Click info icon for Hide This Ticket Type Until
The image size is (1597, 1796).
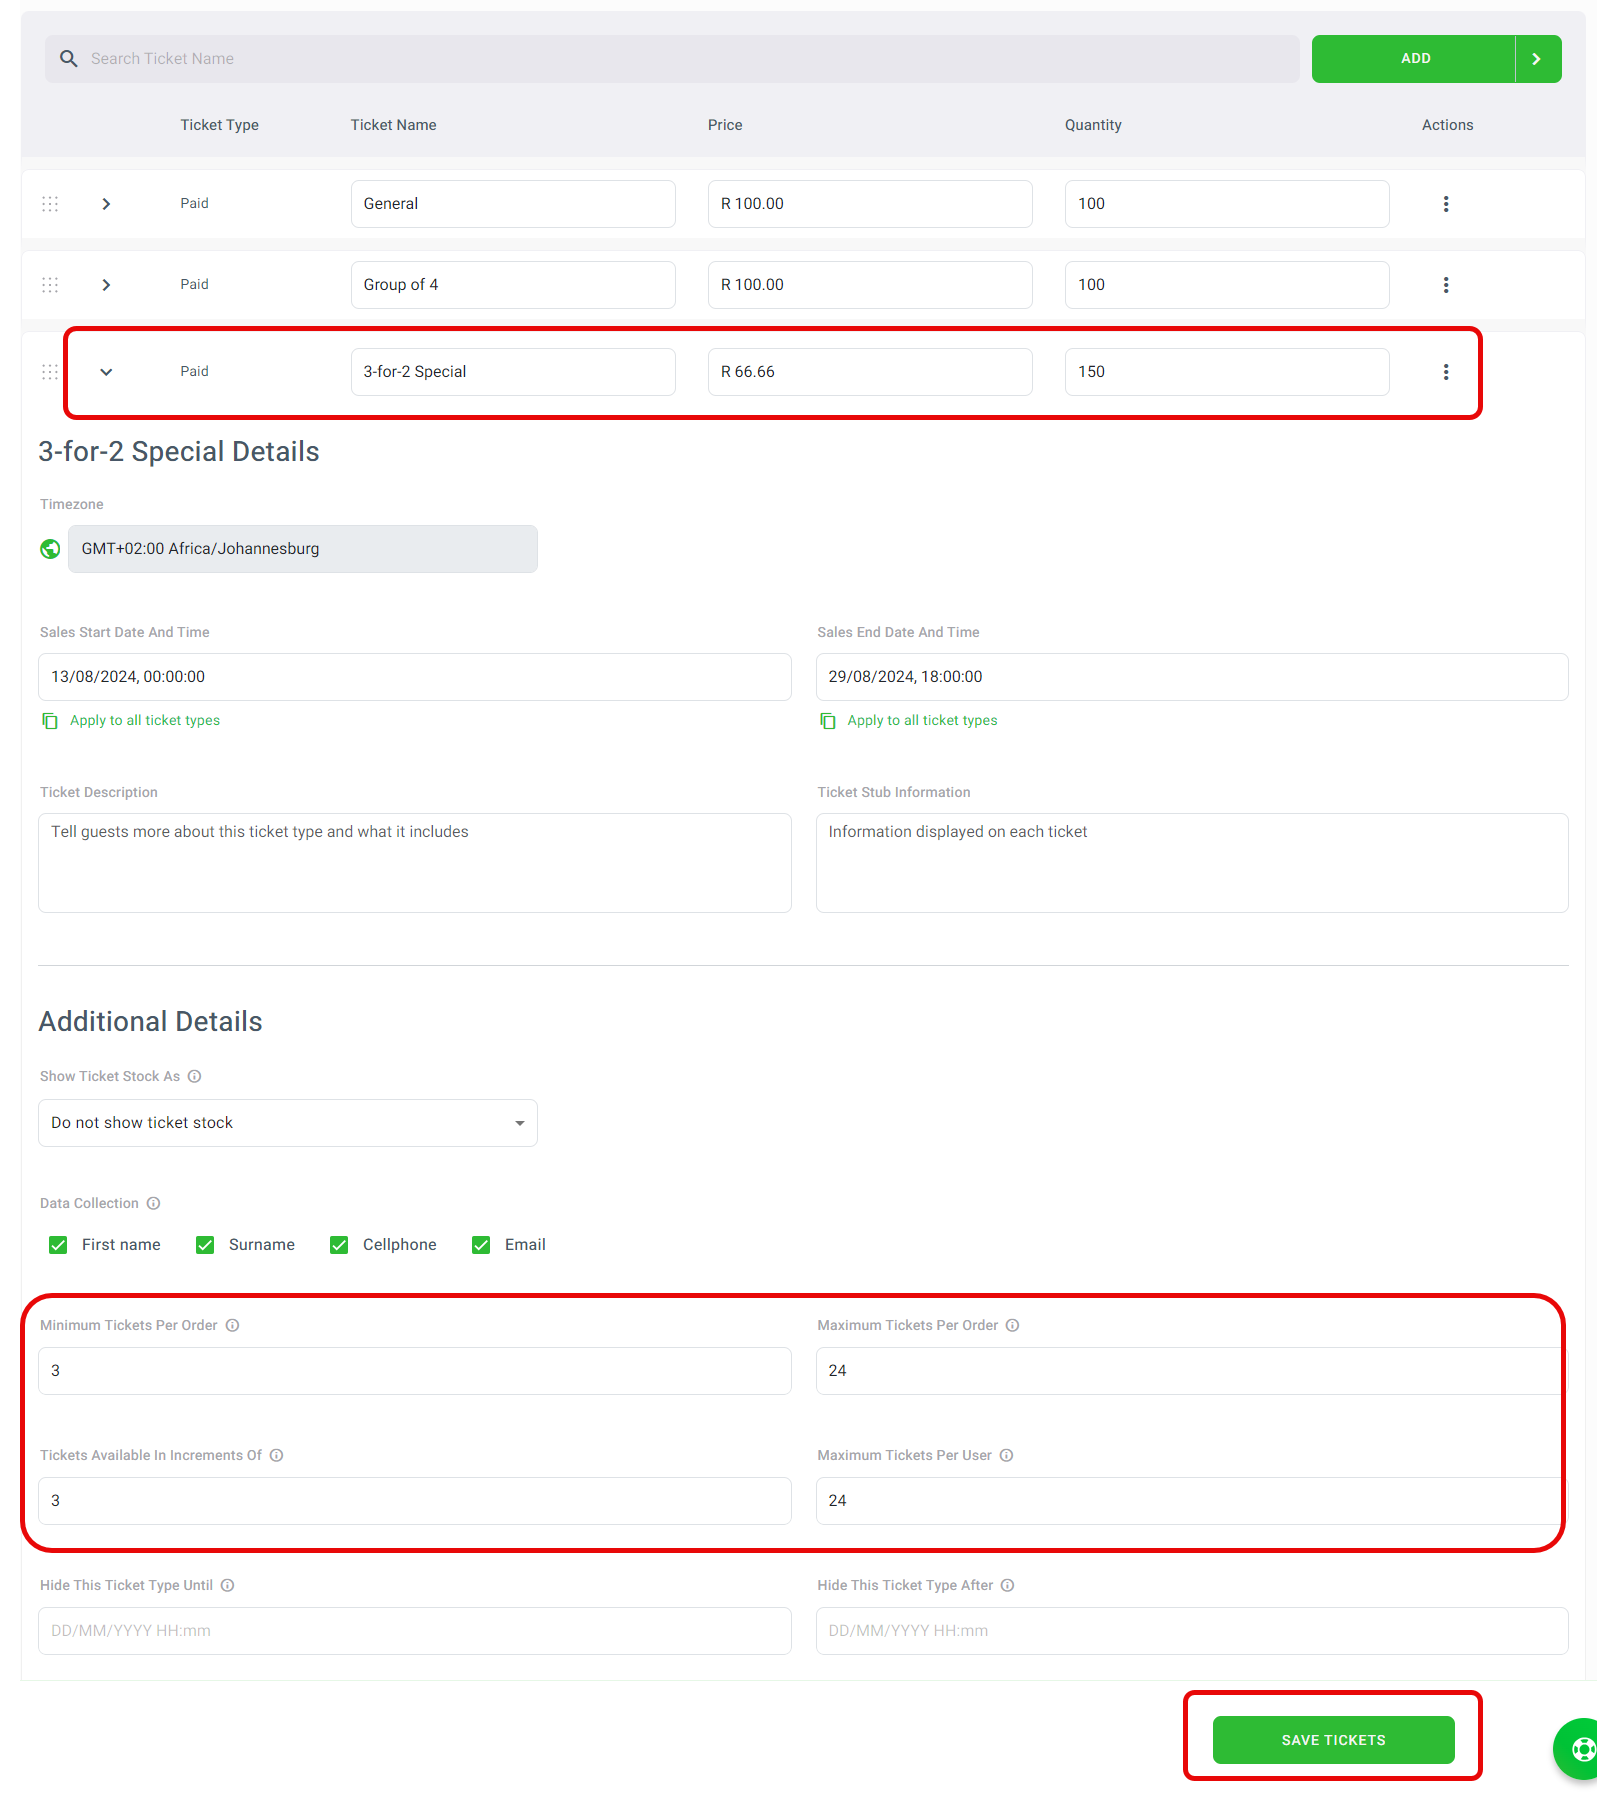(x=228, y=1586)
